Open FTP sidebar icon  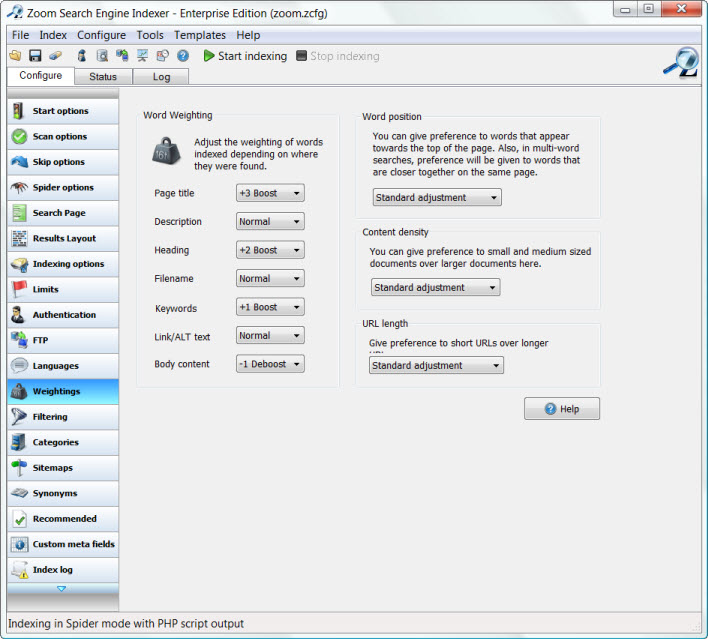coord(19,340)
